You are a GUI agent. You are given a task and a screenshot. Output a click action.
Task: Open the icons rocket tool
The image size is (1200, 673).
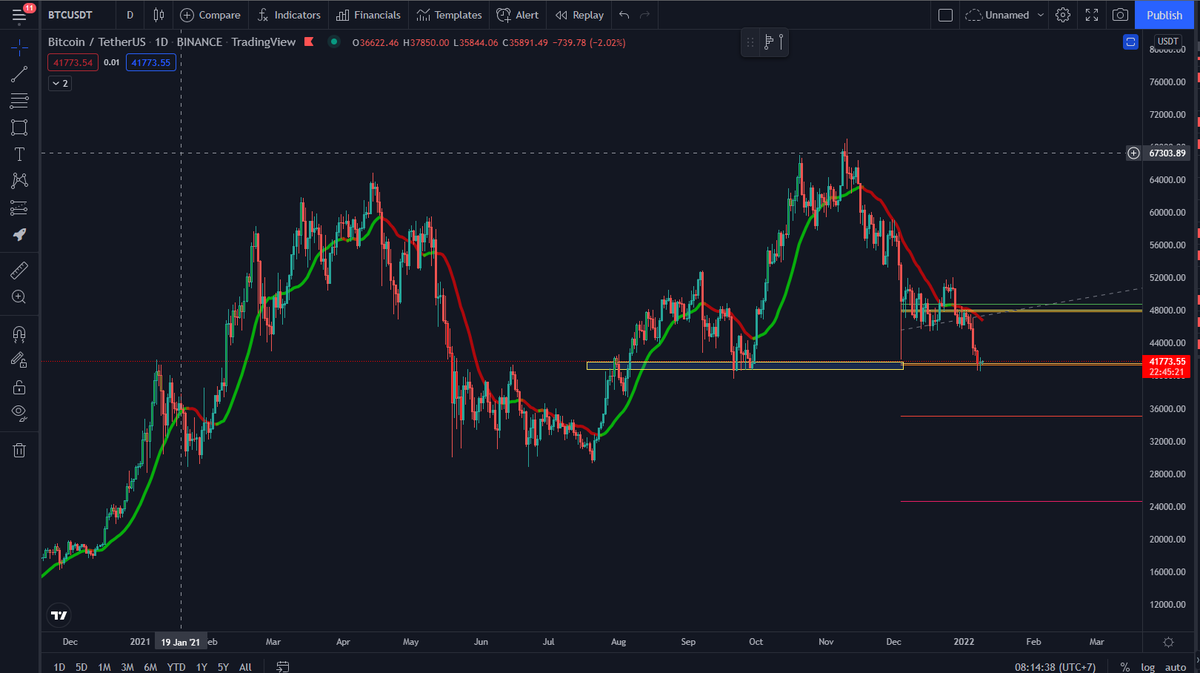[19, 234]
